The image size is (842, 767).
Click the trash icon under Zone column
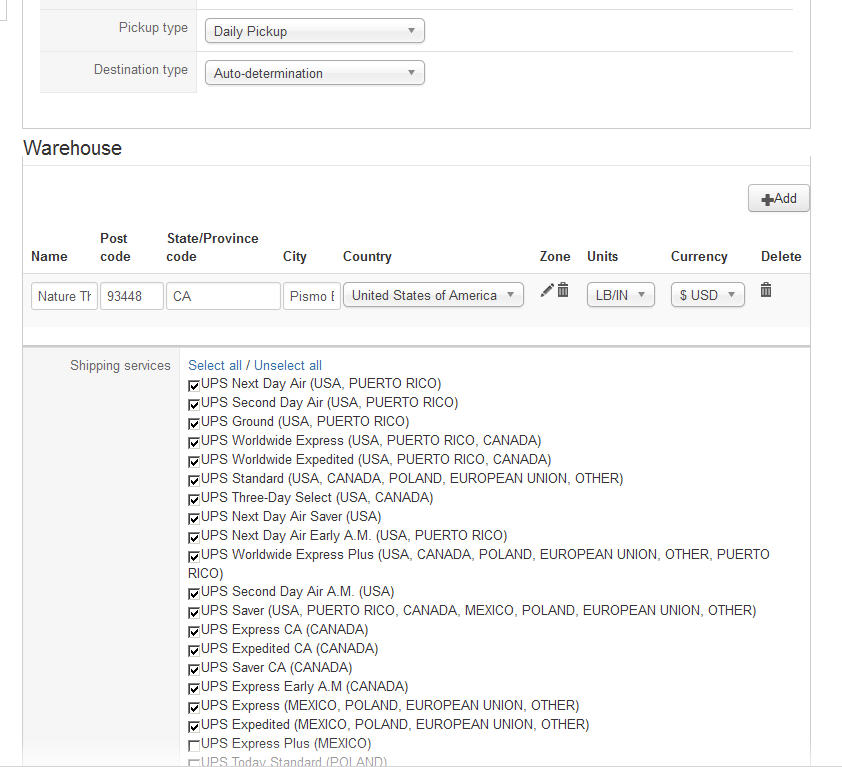point(563,290)
